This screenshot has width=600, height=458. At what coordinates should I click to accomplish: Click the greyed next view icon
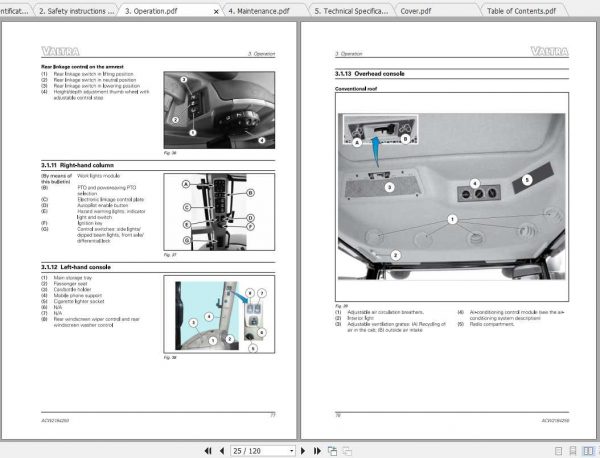[347, 451]
